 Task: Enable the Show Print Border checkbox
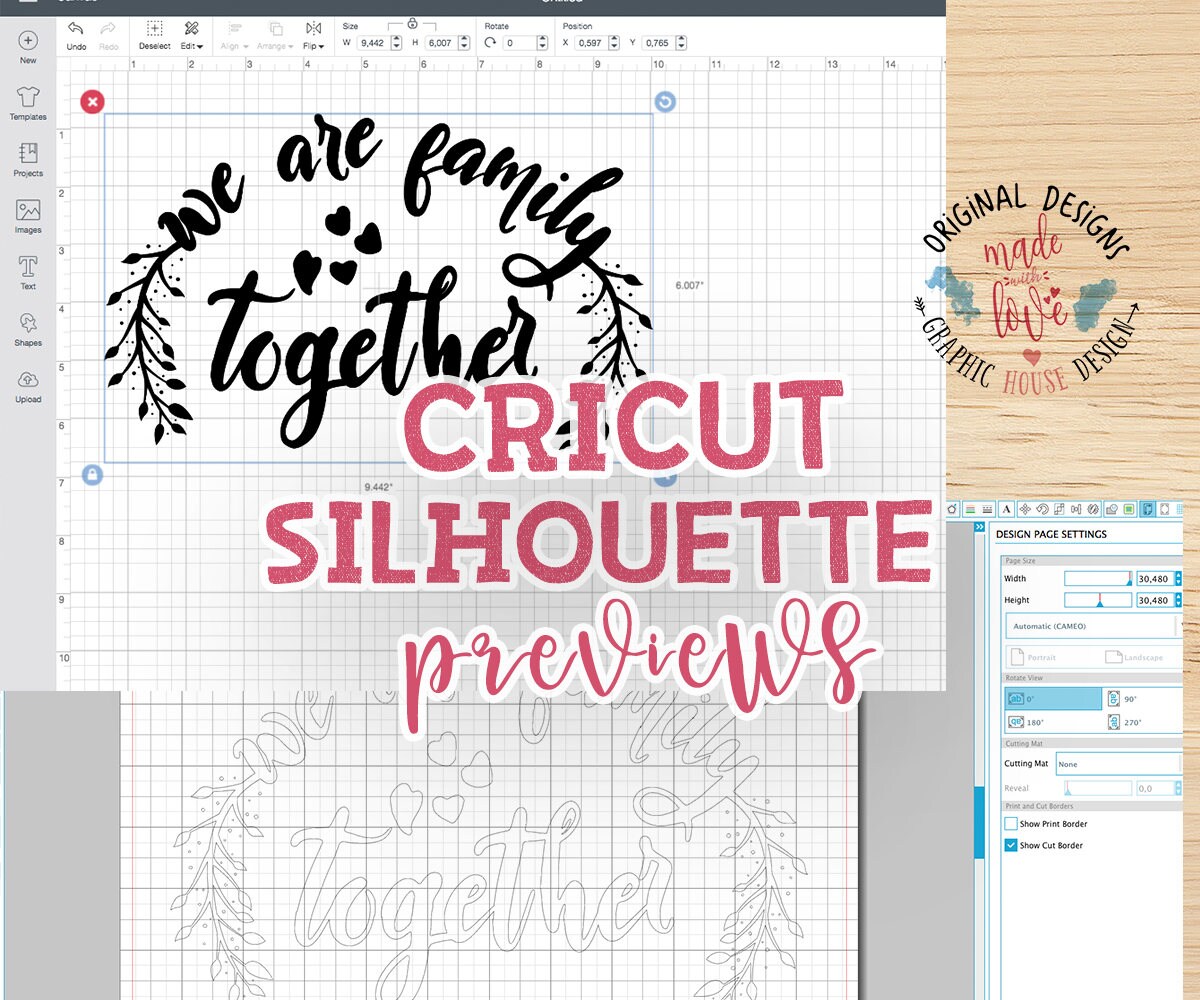point(1009,823)
